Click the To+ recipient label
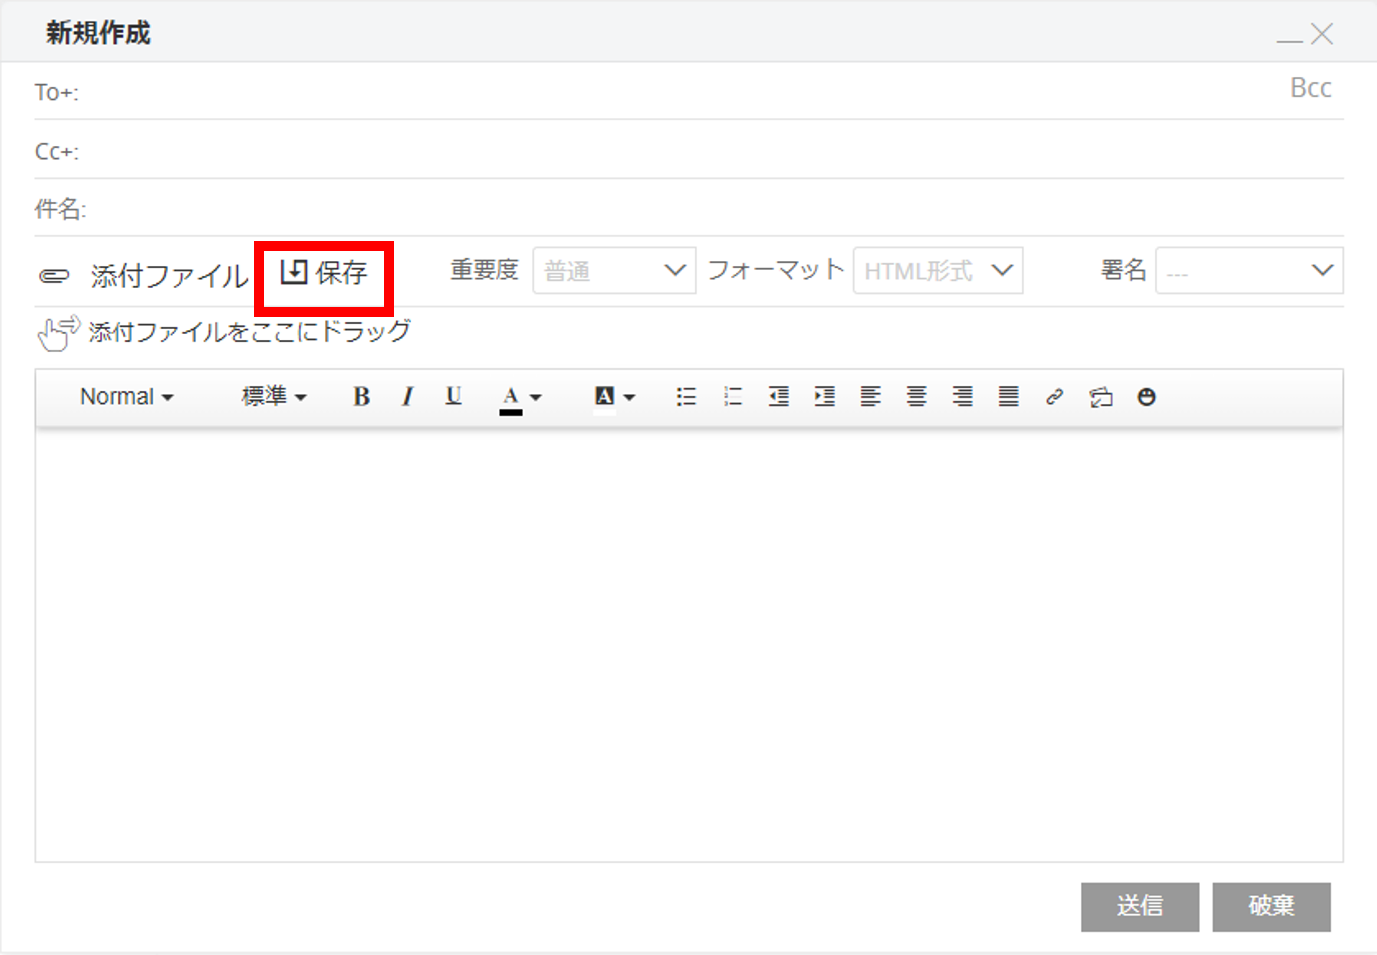The height and width of the screenshot is (955, 1377). click(x=56, y=92)
